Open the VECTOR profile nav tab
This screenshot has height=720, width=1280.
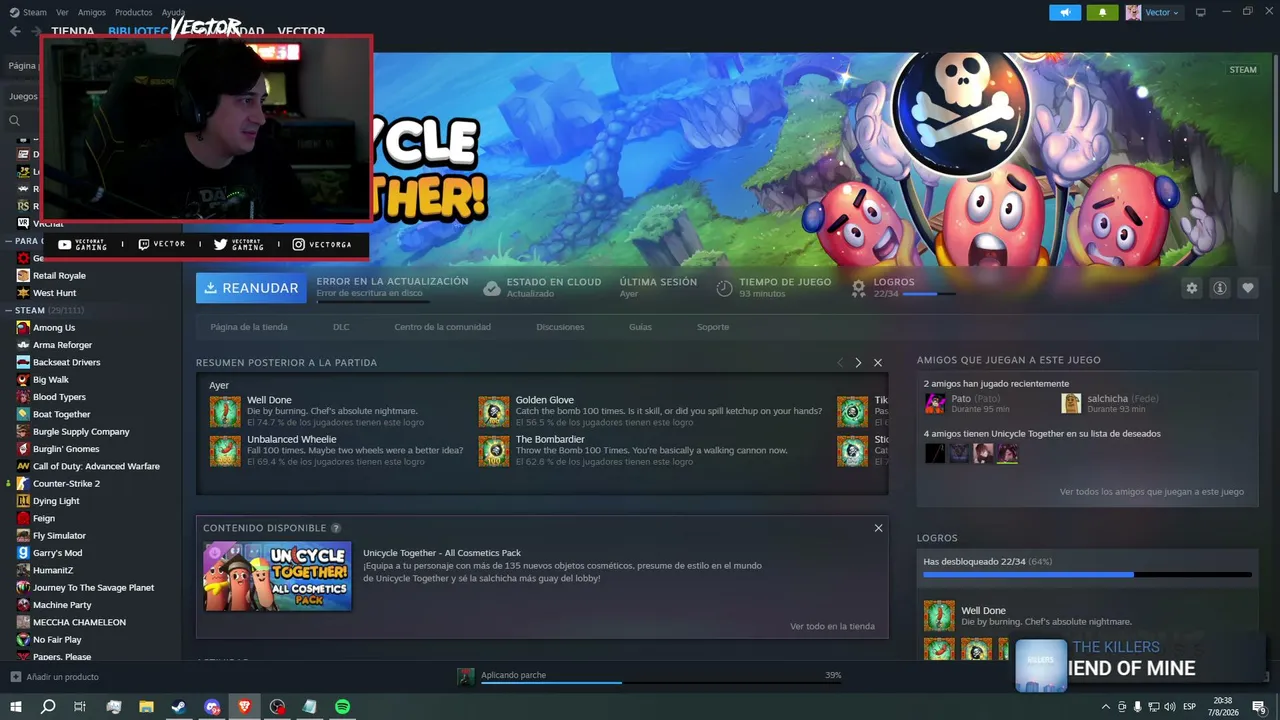tap(301, 31)
